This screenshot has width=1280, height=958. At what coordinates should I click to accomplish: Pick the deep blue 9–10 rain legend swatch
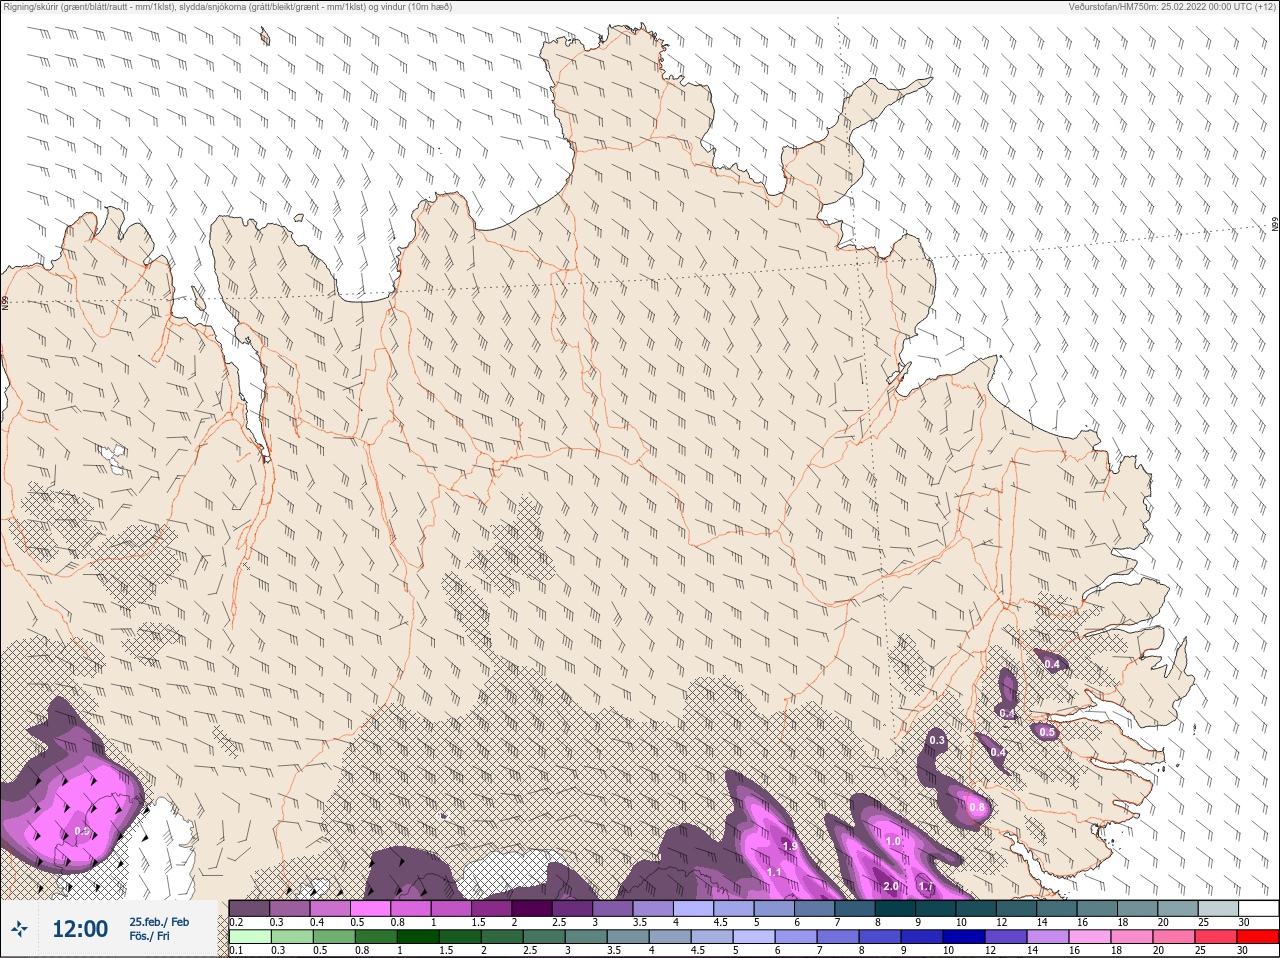click(920, 937)
